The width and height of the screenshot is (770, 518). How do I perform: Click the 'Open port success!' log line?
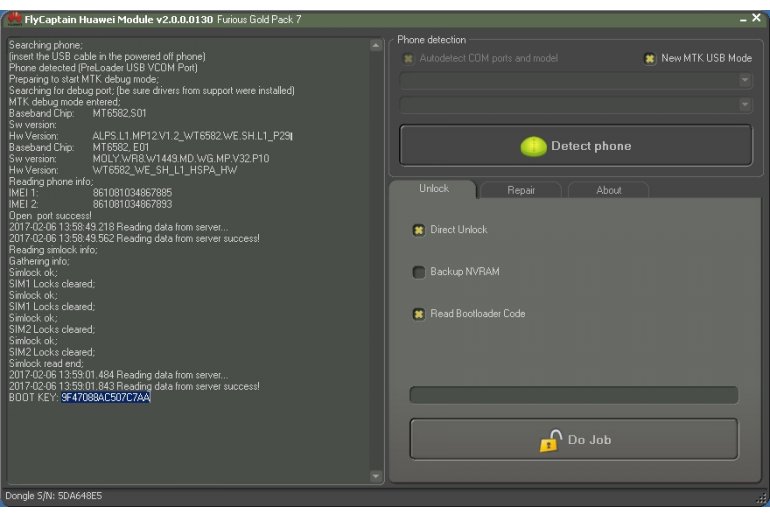(x=50, y=215)
